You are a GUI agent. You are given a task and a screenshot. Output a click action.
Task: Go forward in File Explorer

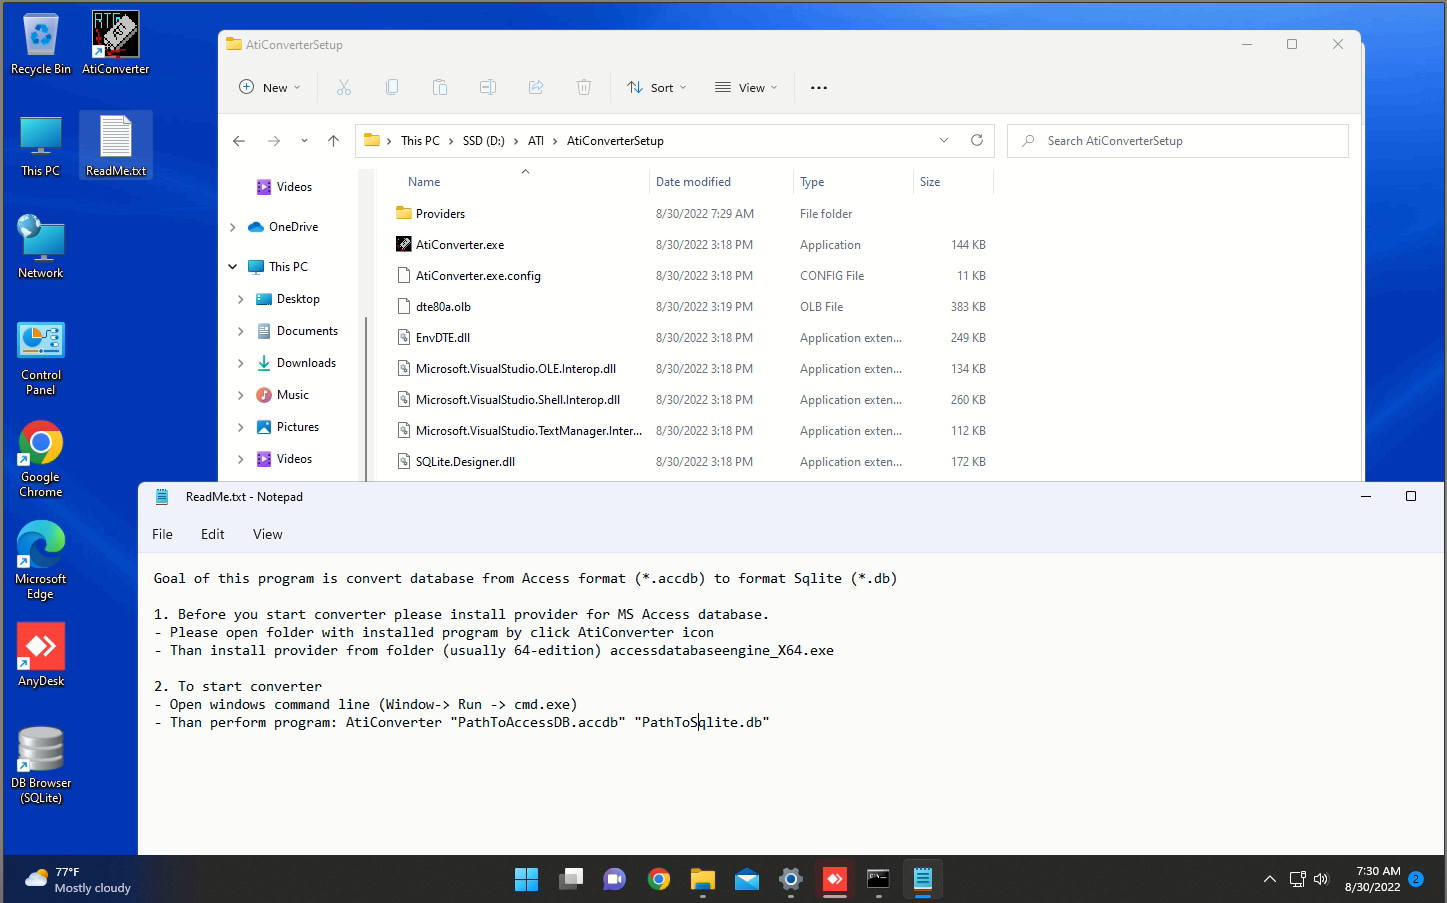point(274,141)
